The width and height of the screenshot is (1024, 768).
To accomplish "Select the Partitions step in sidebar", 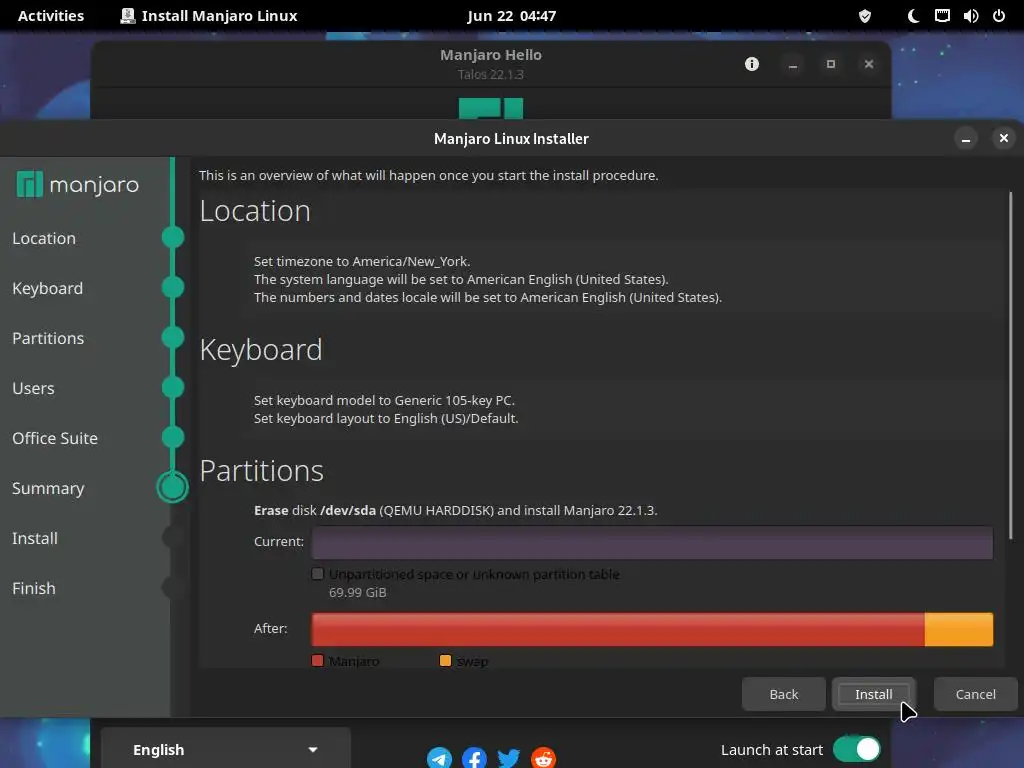I will click(x=48, y=338).
